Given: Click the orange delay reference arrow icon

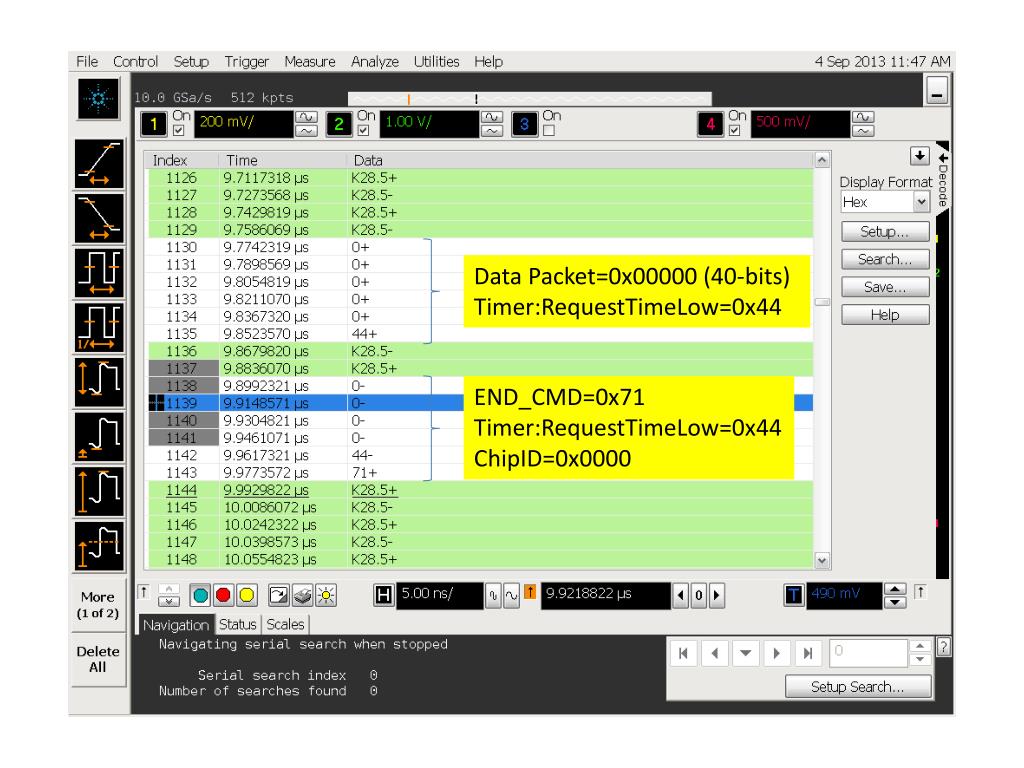Looking at the screenshot, I should (530, 592).
